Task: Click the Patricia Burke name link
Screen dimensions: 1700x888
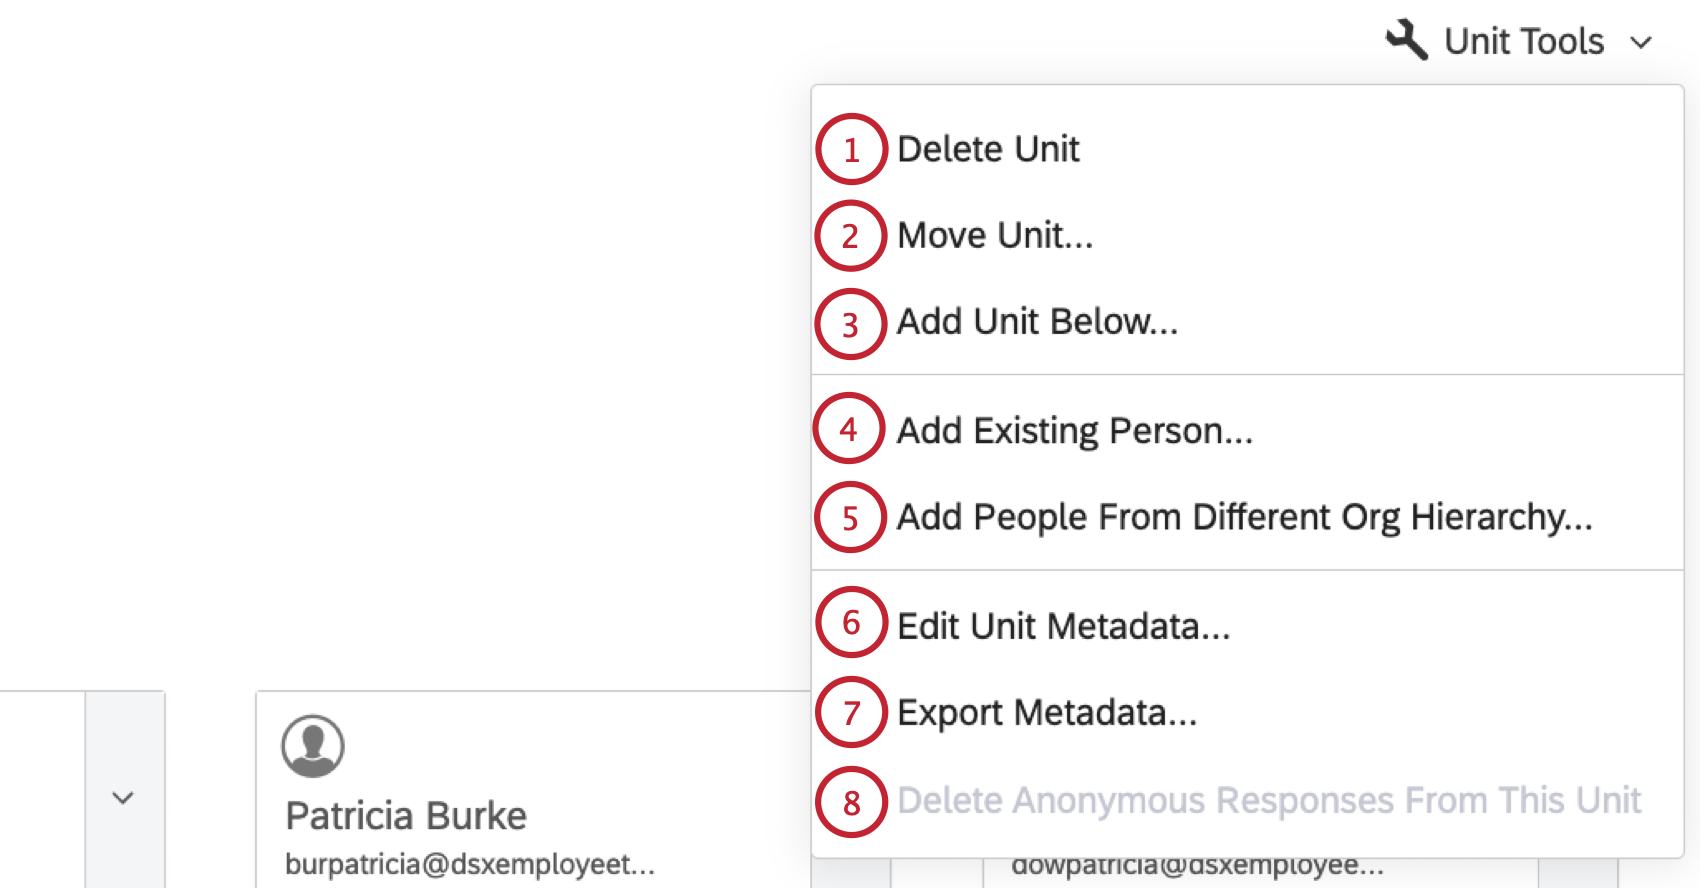Action: click(x=406, y=815)
